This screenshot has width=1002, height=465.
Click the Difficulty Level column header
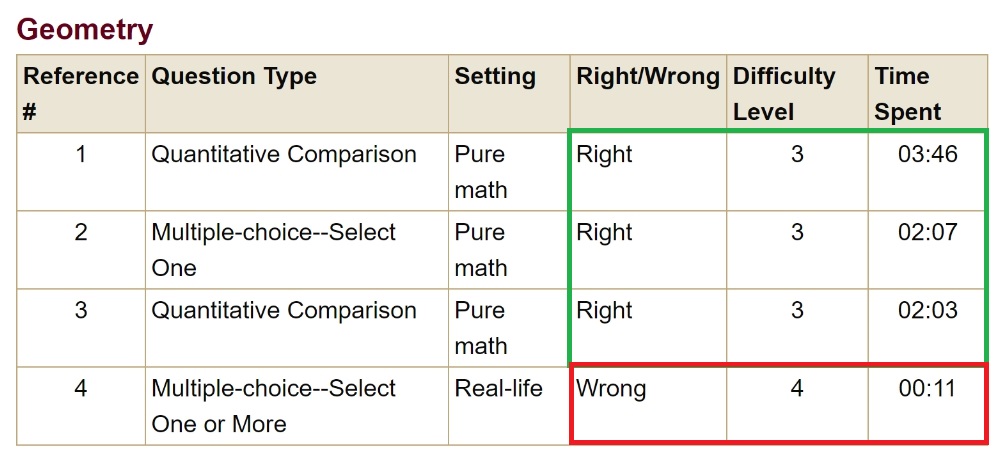[784, 94]
